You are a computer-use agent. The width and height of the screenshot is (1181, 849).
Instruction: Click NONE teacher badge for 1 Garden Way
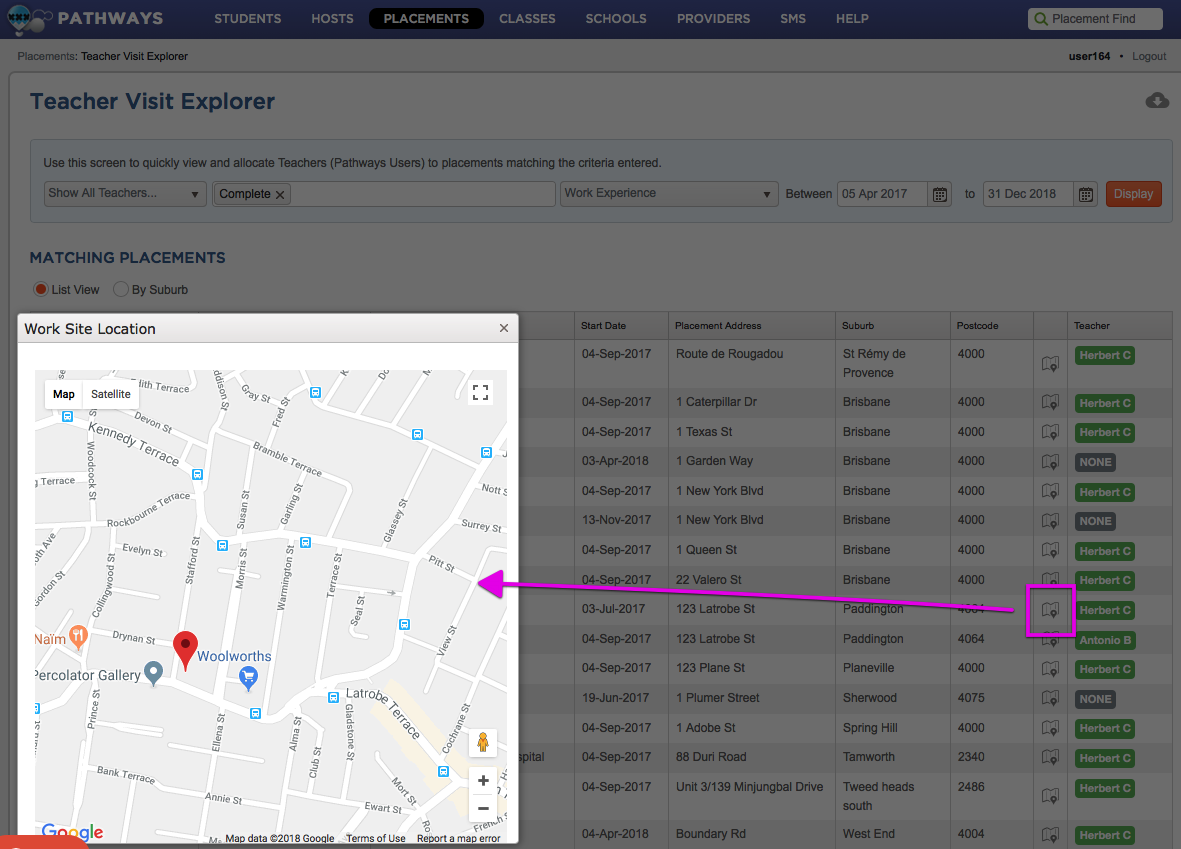coord(1095,463)
